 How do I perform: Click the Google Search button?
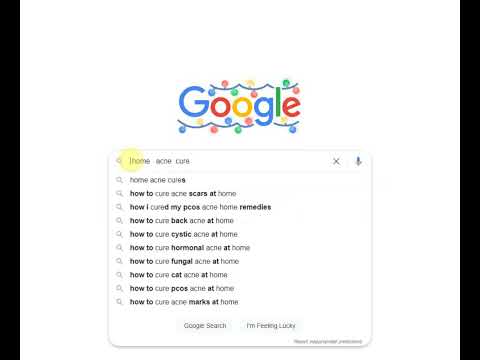205,325
